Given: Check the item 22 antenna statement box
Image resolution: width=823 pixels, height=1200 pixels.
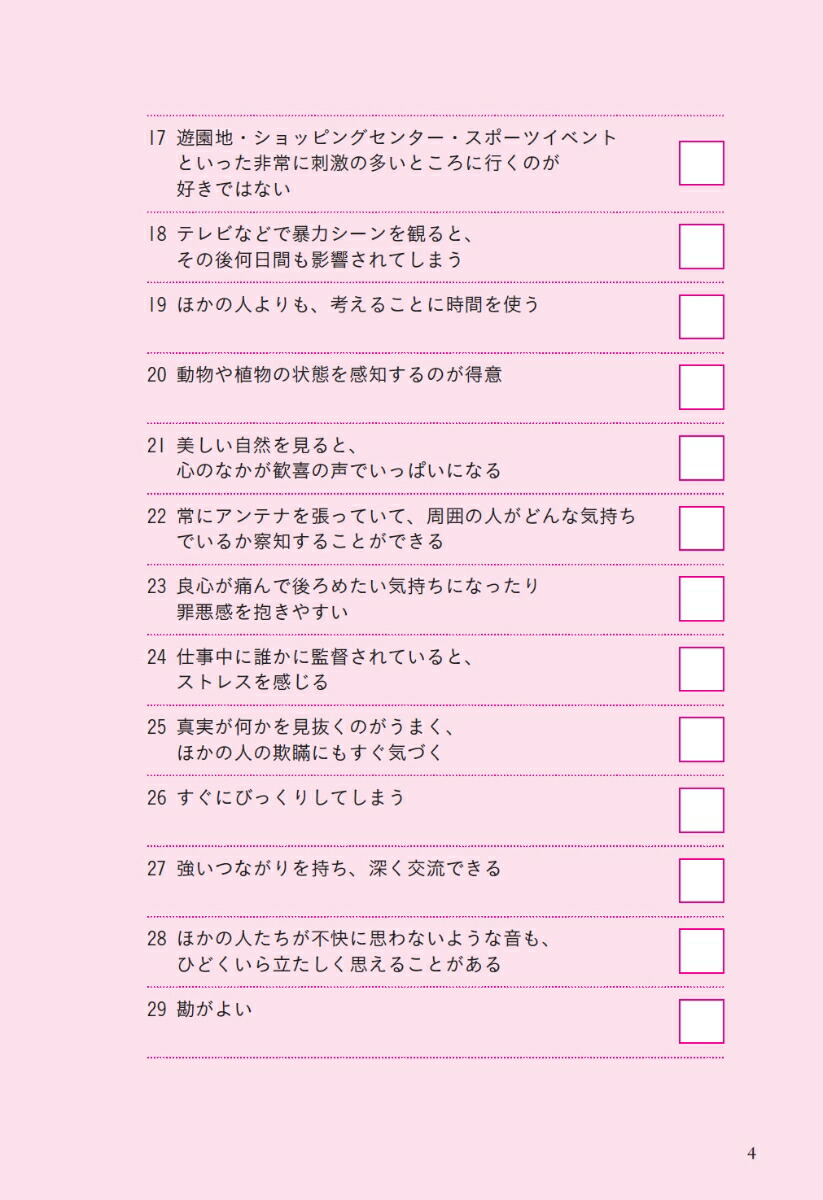Looking at the screenshot, I should (701, 528).
